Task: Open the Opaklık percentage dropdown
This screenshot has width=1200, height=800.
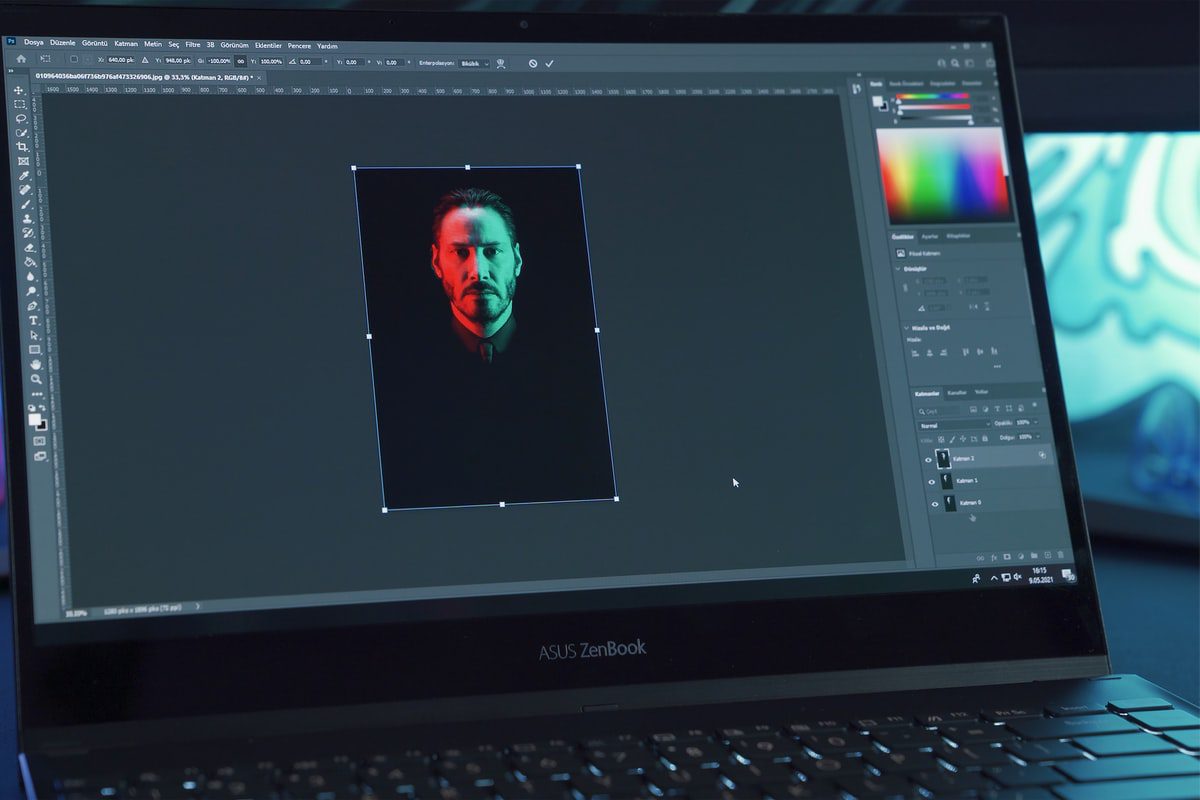Action: (x=1035, y=422)
